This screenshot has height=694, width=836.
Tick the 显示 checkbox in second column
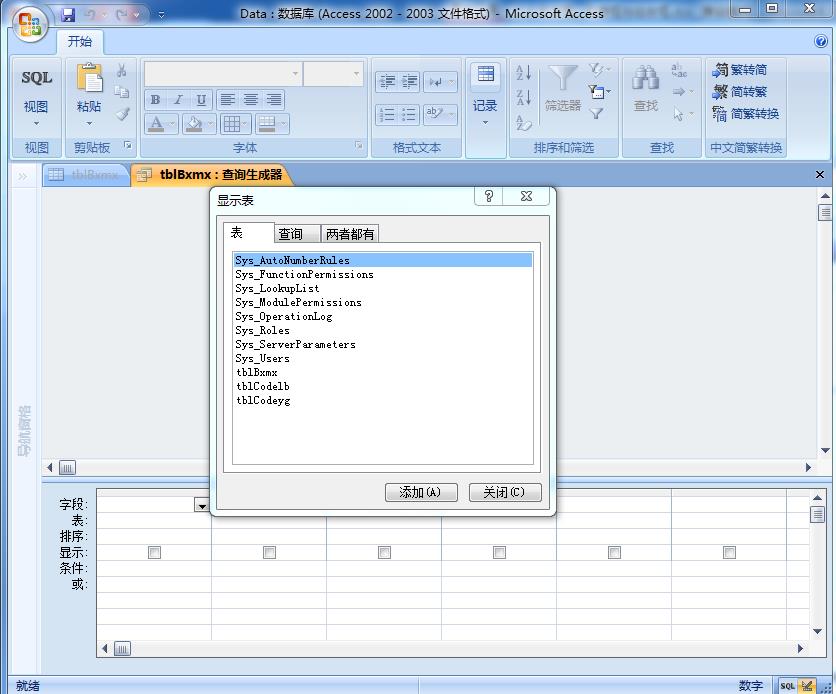(x=269, y=552)
